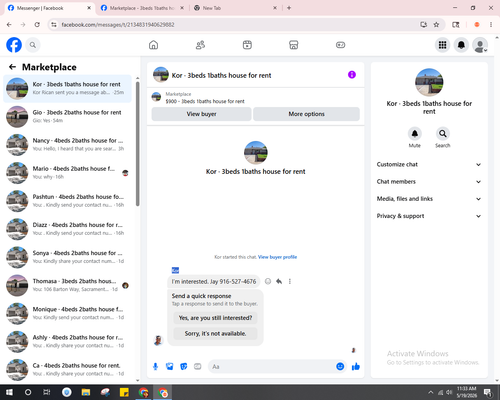Open the Windows Start menu
The image size is (500, 400).
coord(9,392)
